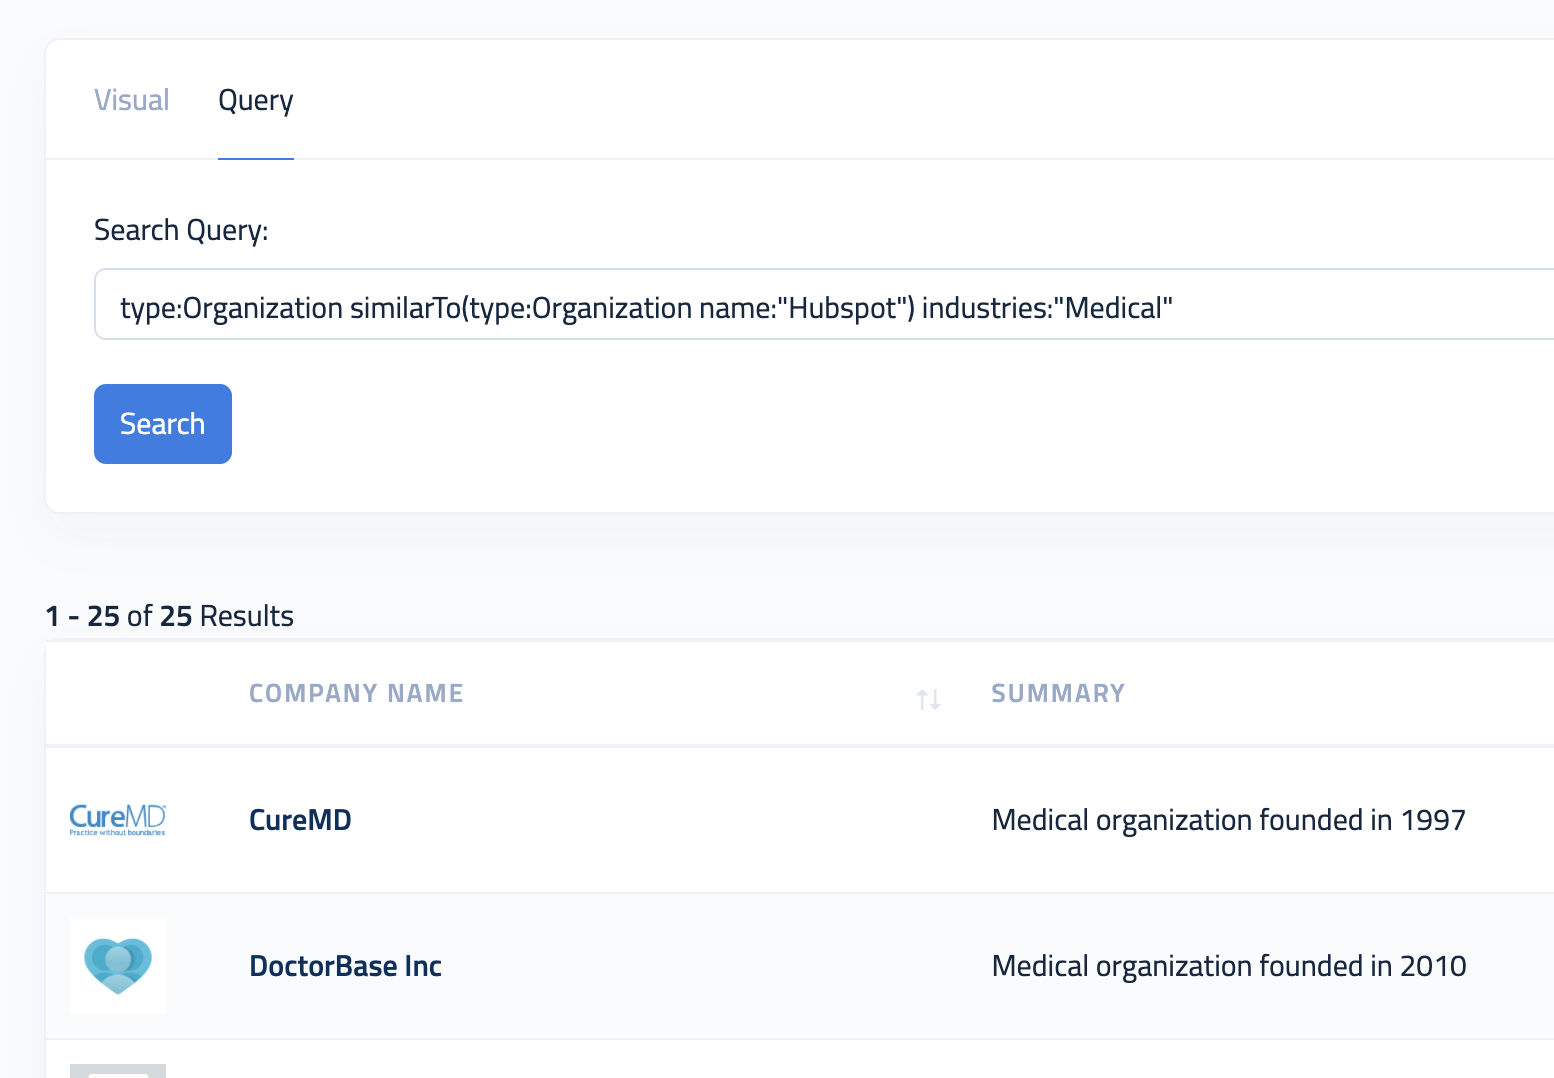Open the DoctorBase Inc company link
The height and width of the screenshot is (1078, 1554).
(x=345, y=966)
